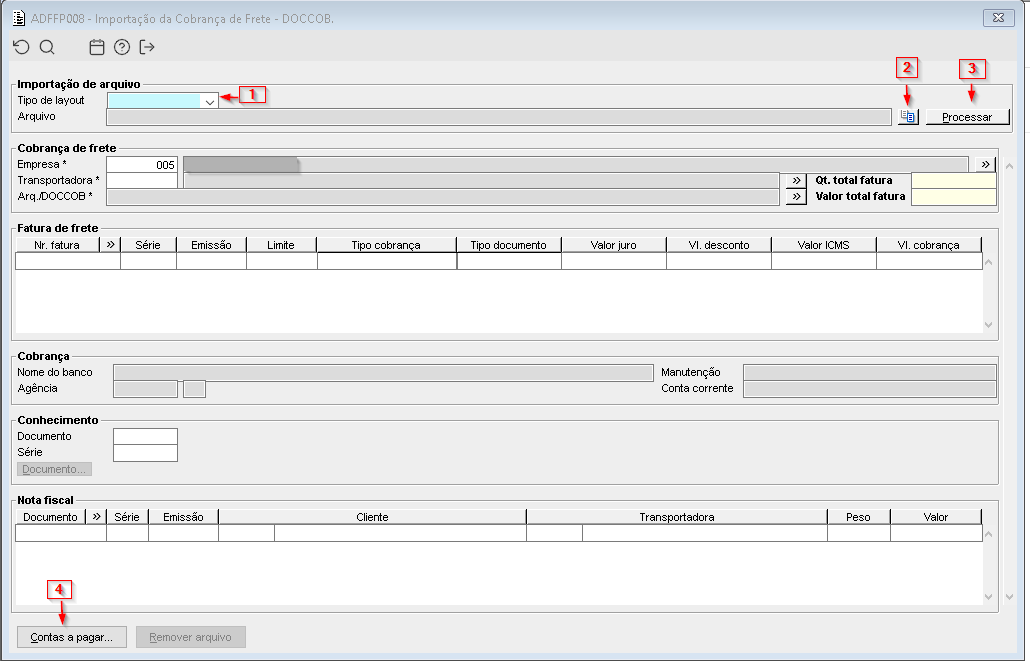This screenshot has height=661, width=1030.
Task: Click the Processar button
Action: pyautogui.click(x=967, y=117)
